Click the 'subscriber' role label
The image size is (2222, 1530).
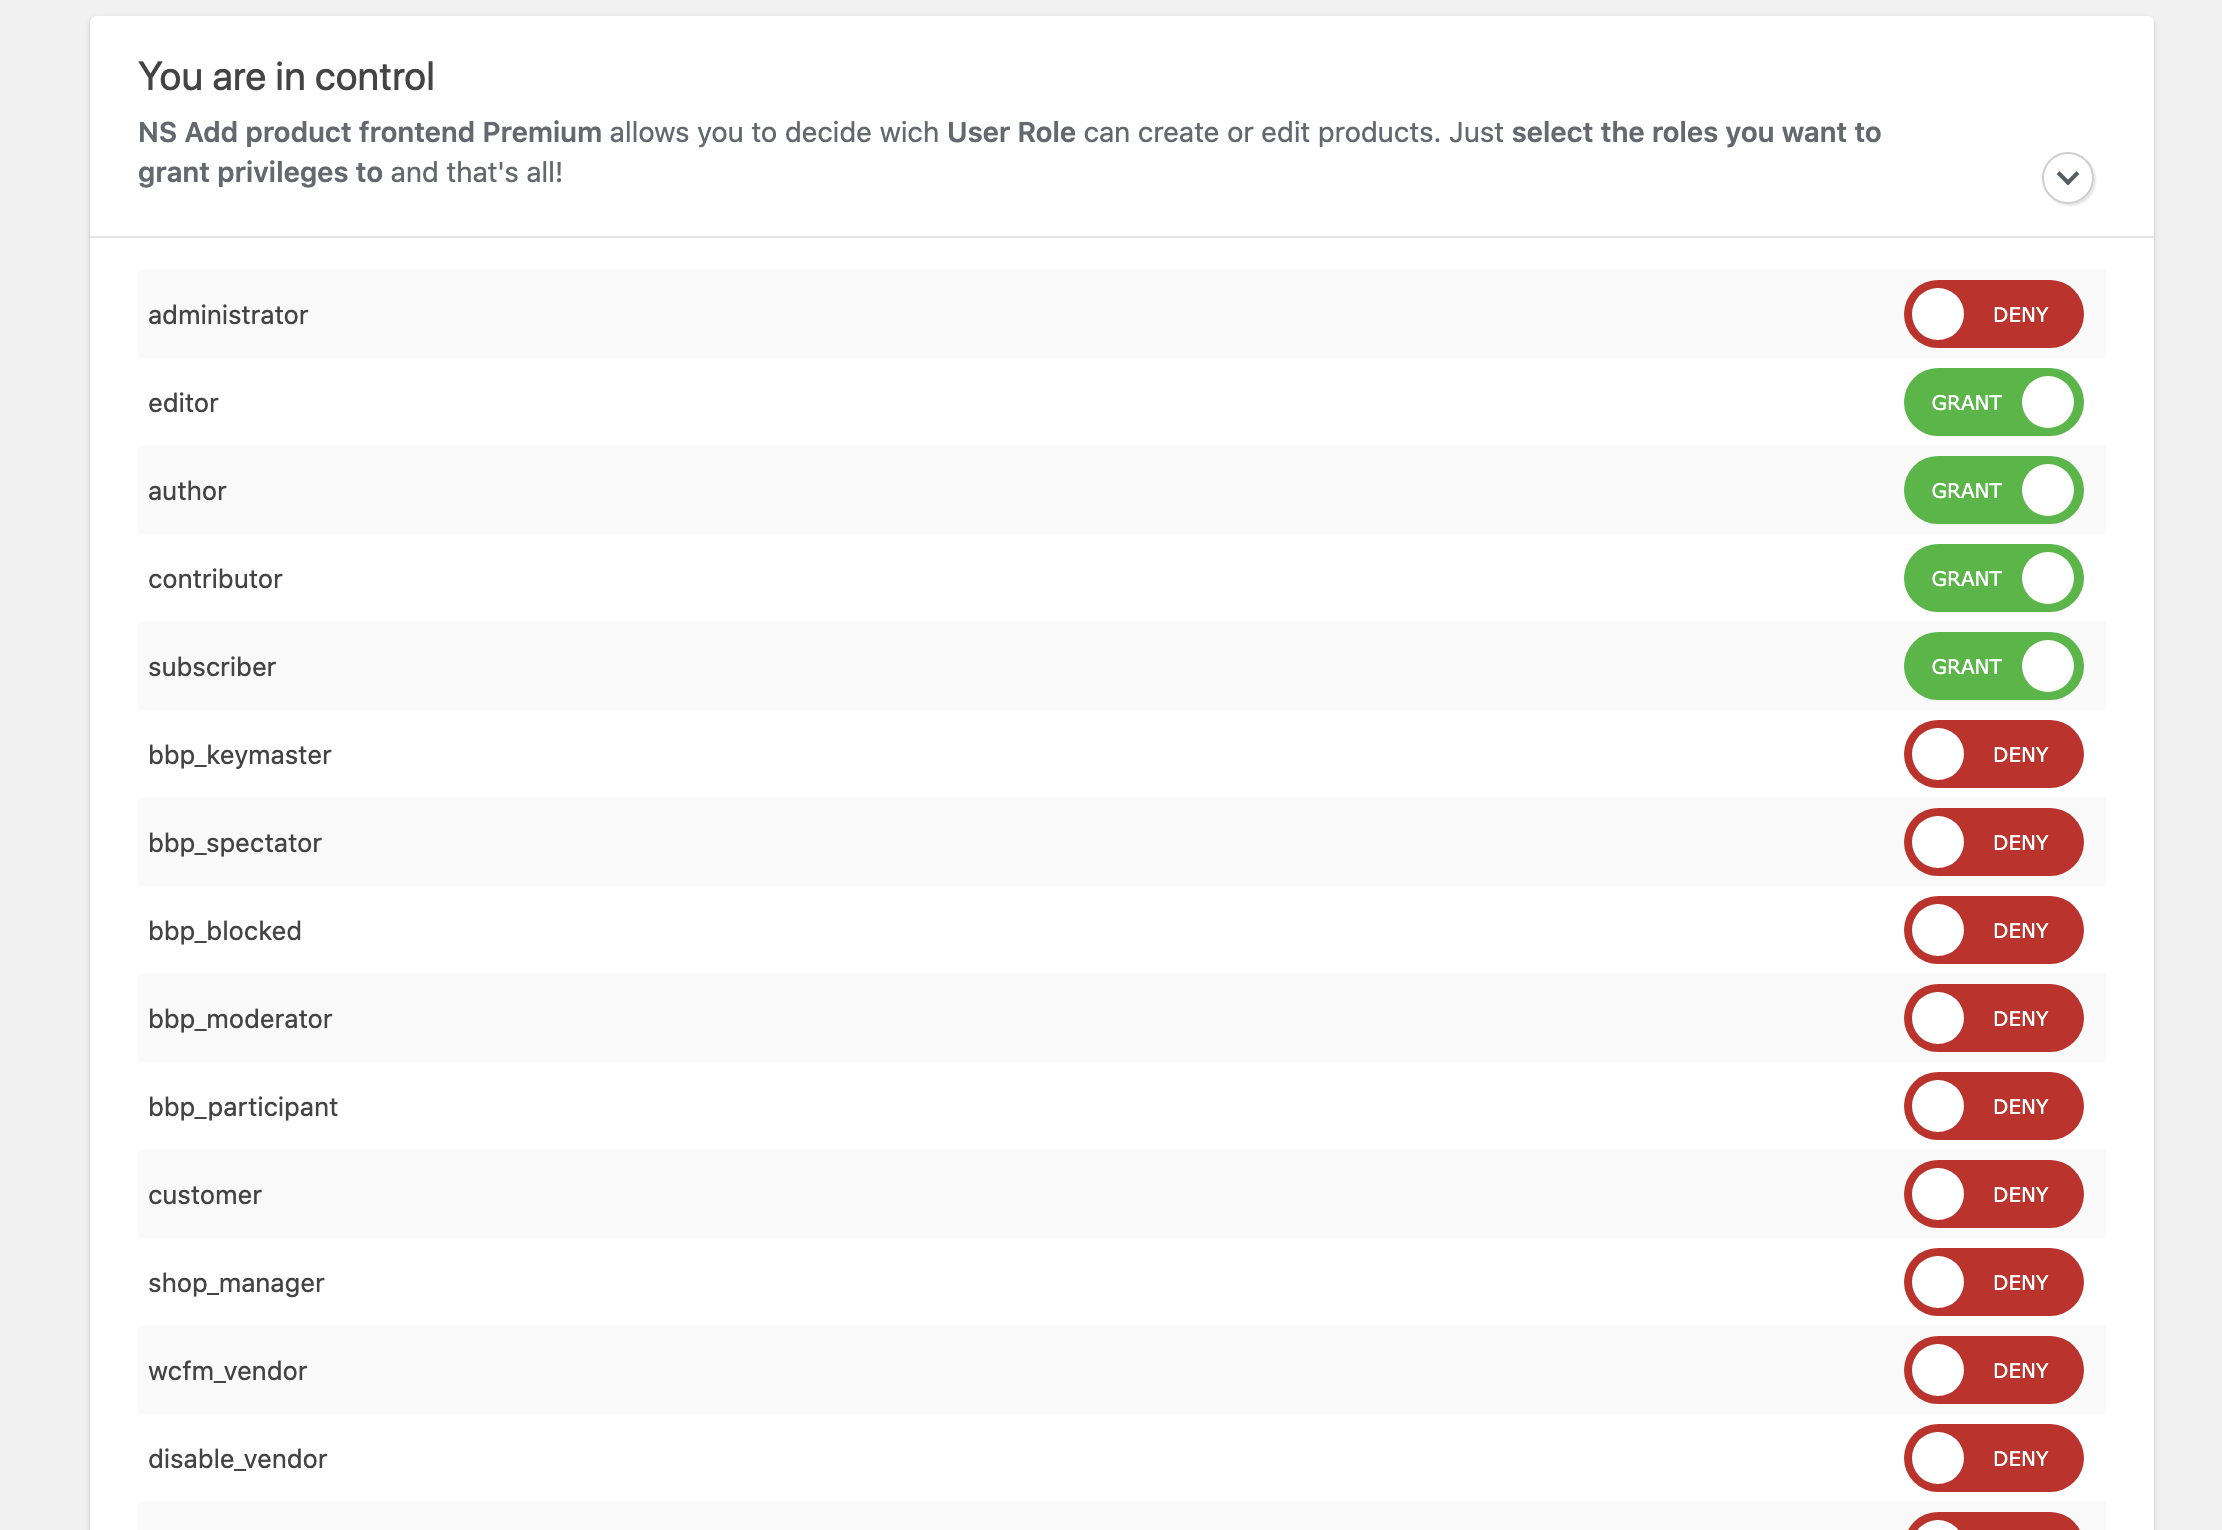pyautogui.click(x=212, y=667)
